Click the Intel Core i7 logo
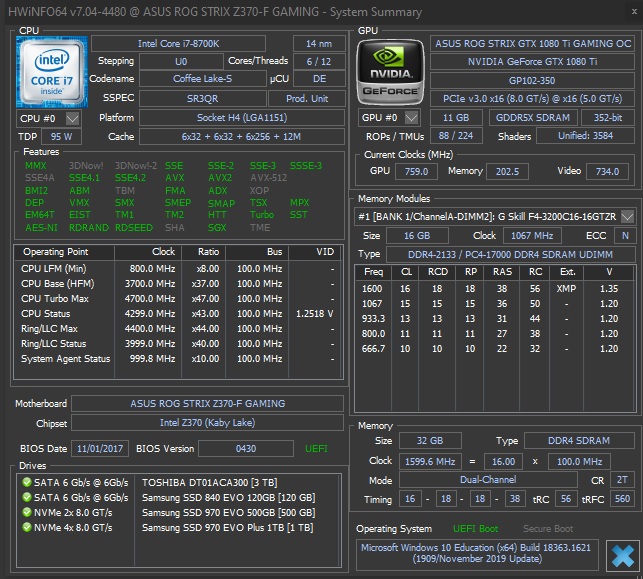 (x=52, y=72)
